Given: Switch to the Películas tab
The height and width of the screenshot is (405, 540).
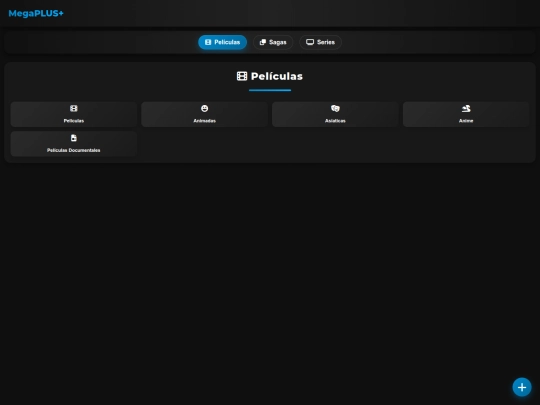Looking at the screenshot, I should (222, 42).
